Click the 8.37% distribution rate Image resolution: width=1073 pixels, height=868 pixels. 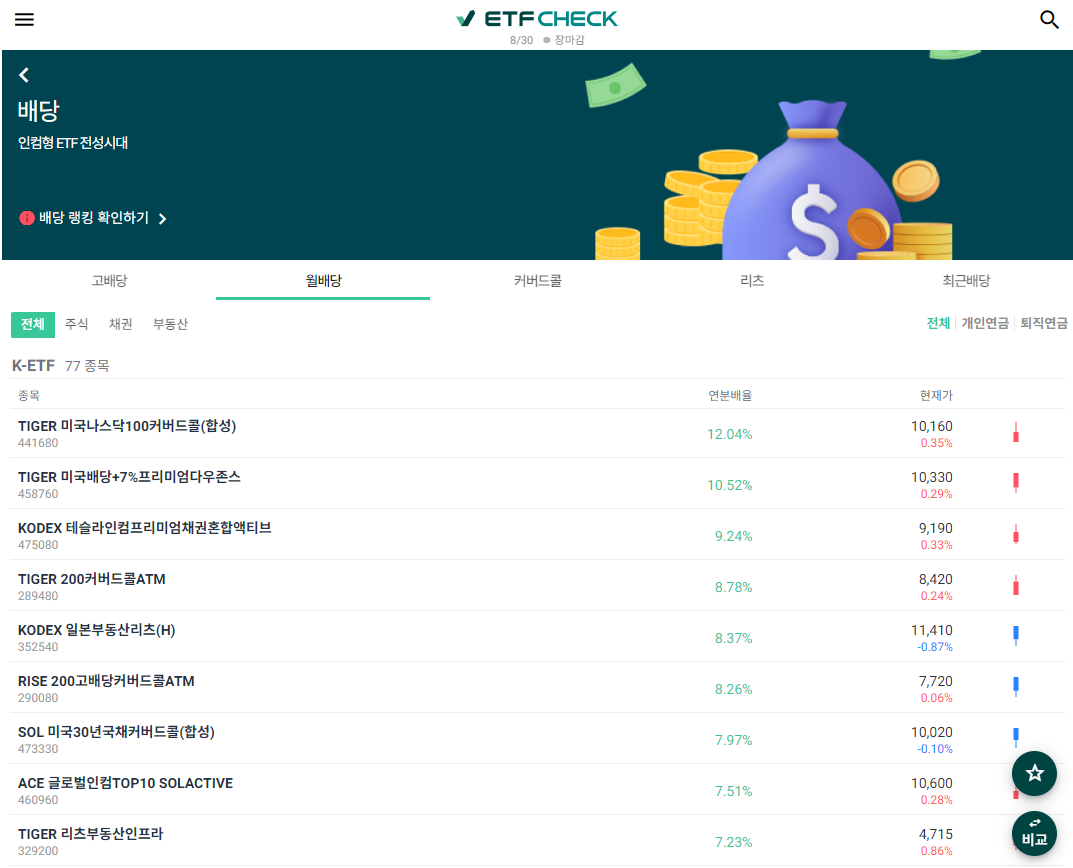733,638
